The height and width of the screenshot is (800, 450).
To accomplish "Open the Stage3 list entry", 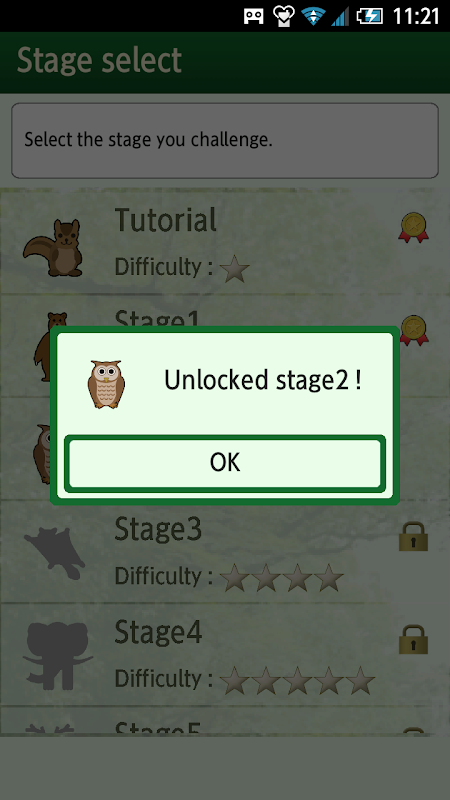I will pyautogui.click(x=225, y=552).
